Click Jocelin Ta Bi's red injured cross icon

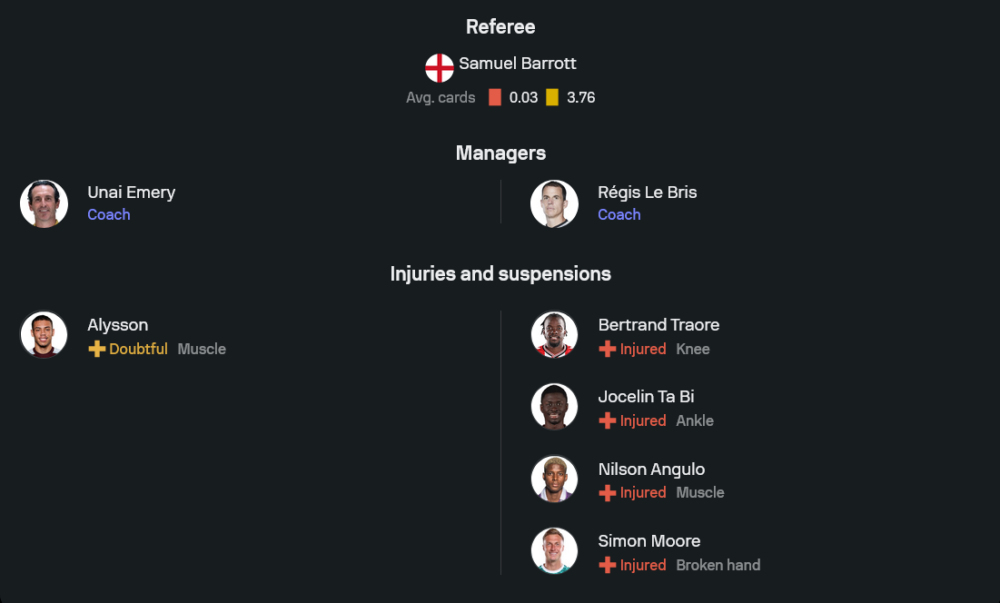tap(607, 421)
